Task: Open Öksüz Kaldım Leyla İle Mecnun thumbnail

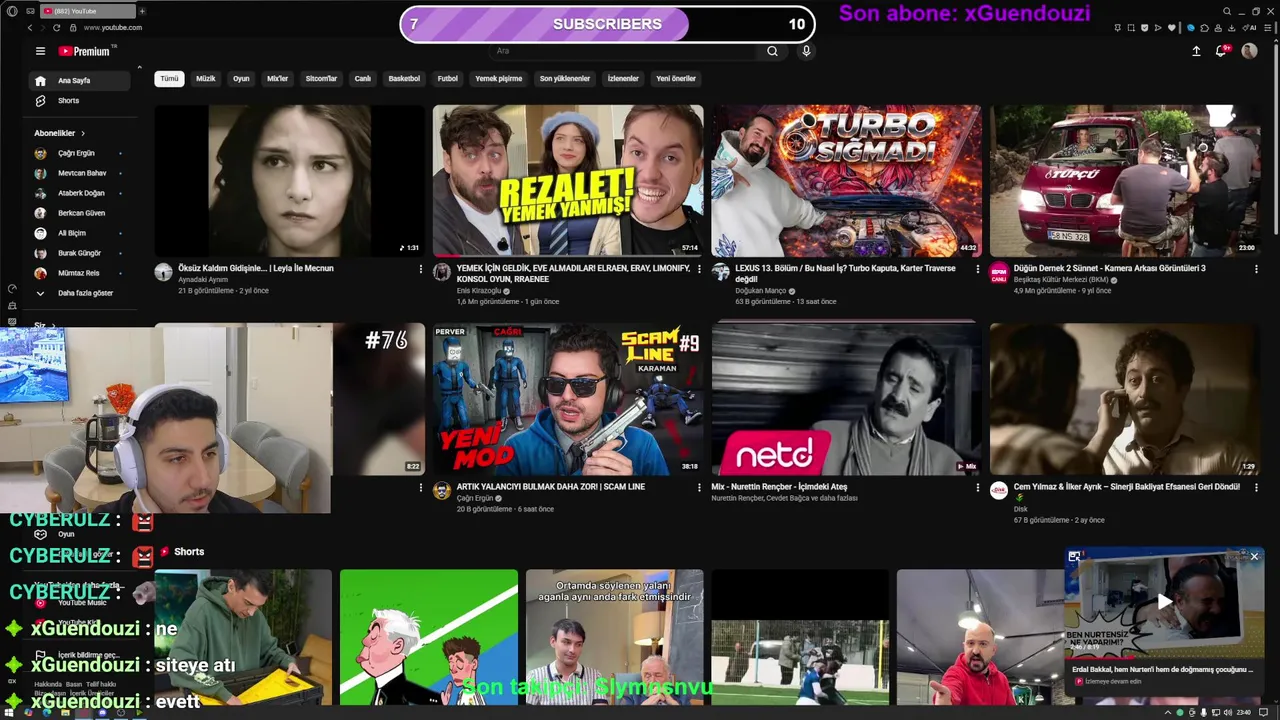Action: tap(290, 181)
